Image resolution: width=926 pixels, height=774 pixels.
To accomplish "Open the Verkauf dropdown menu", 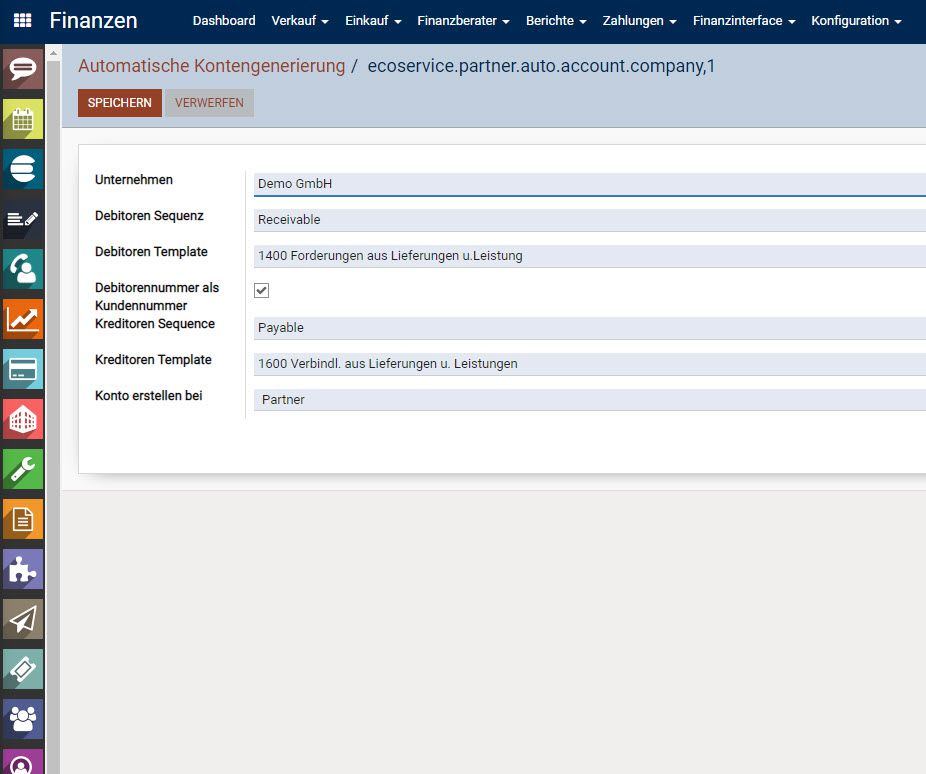I will click(299, 20).
